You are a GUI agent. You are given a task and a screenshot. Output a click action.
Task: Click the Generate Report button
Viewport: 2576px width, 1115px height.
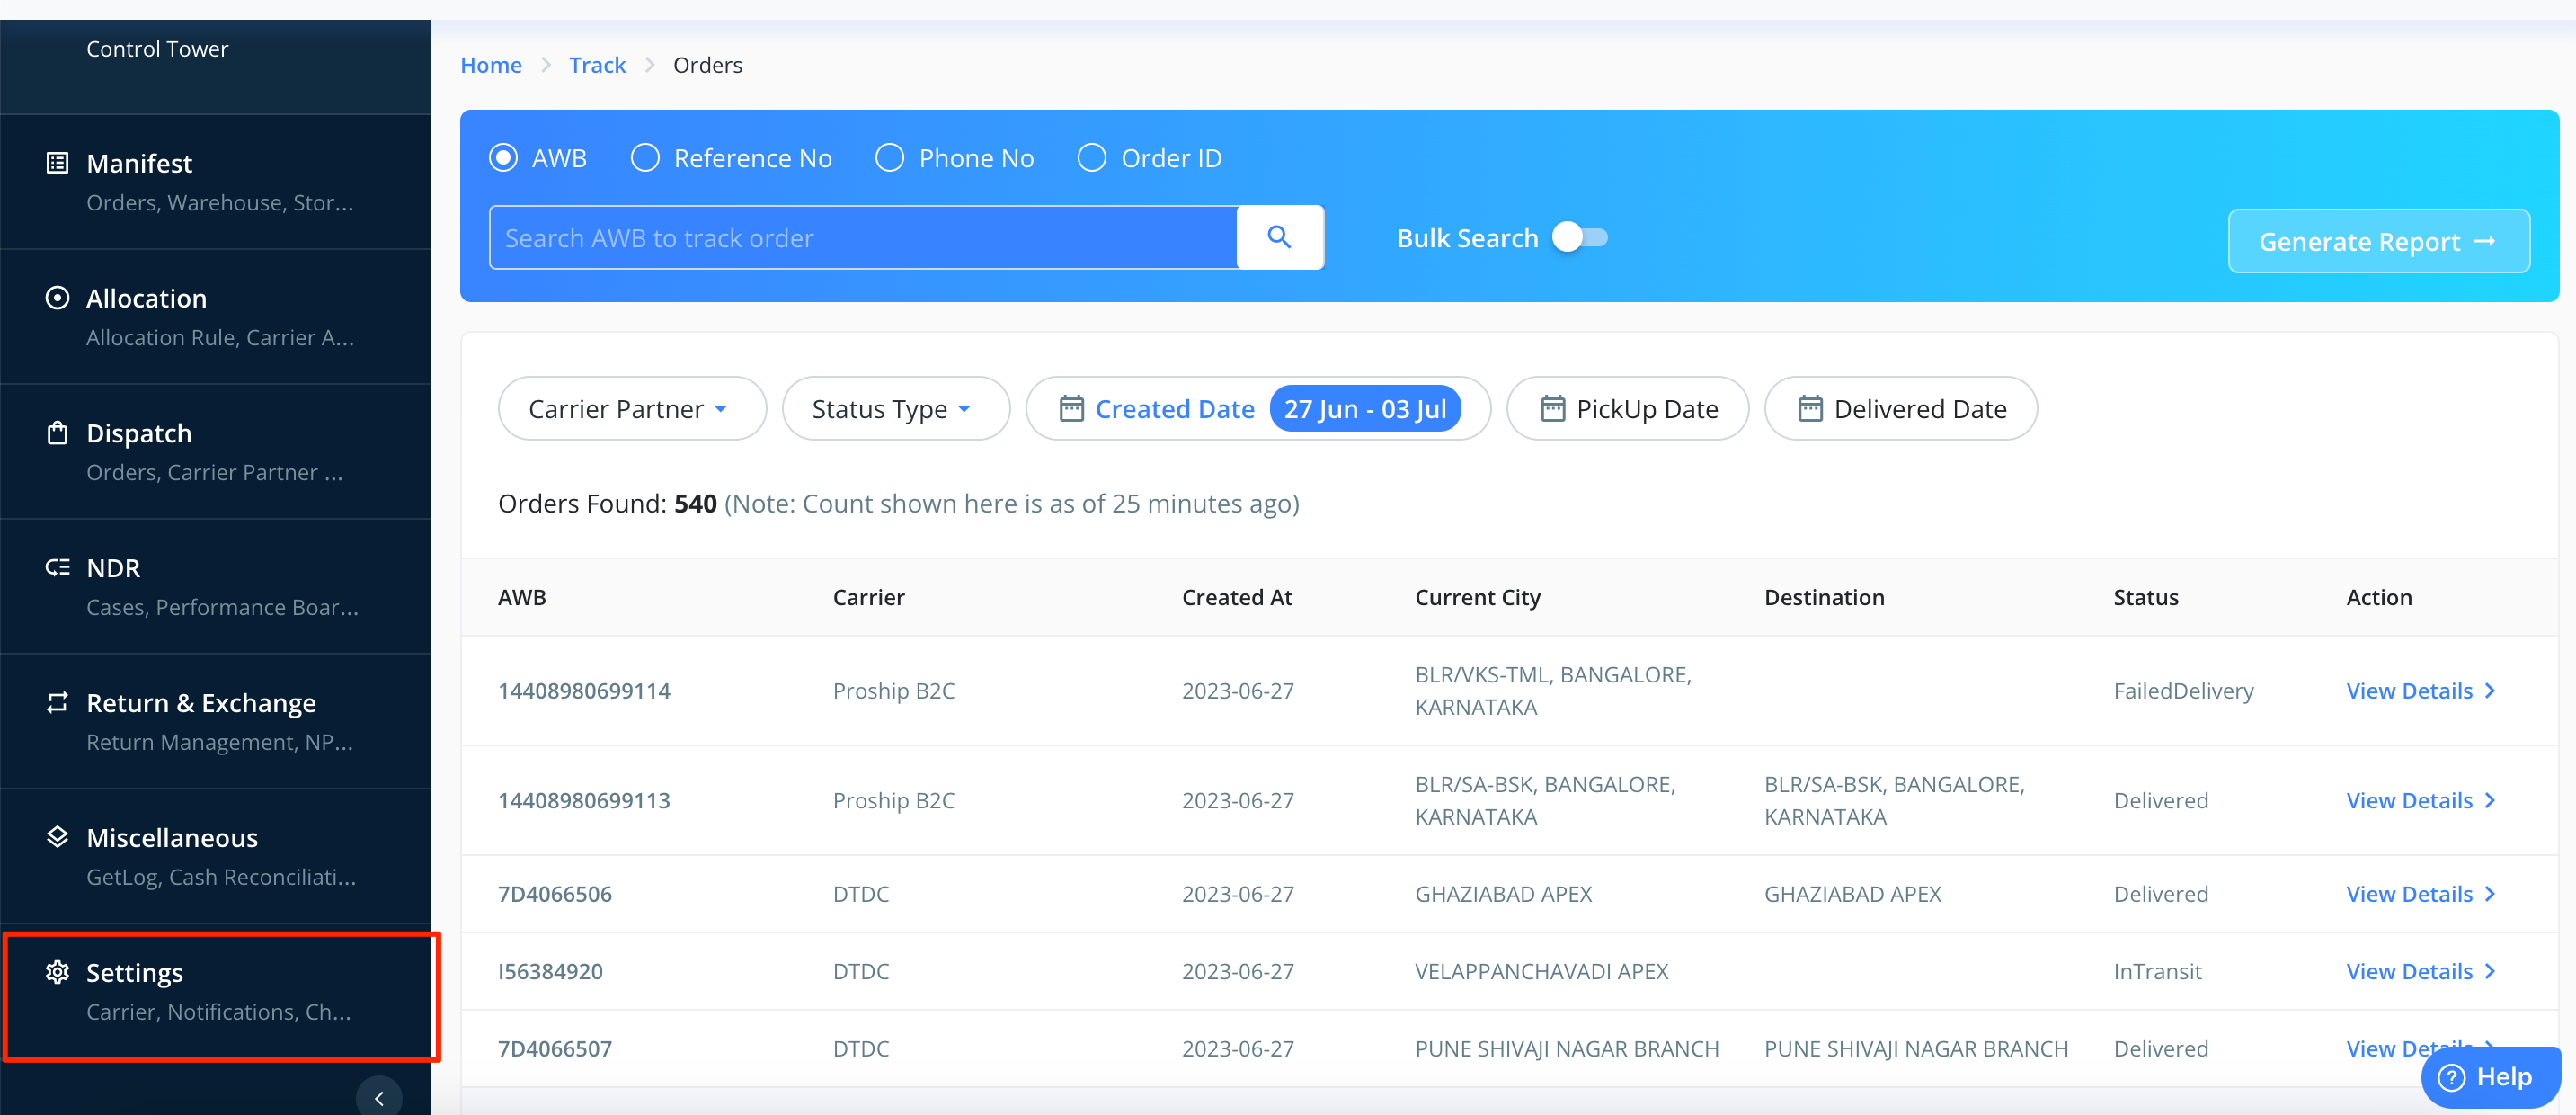[2377, 241]
